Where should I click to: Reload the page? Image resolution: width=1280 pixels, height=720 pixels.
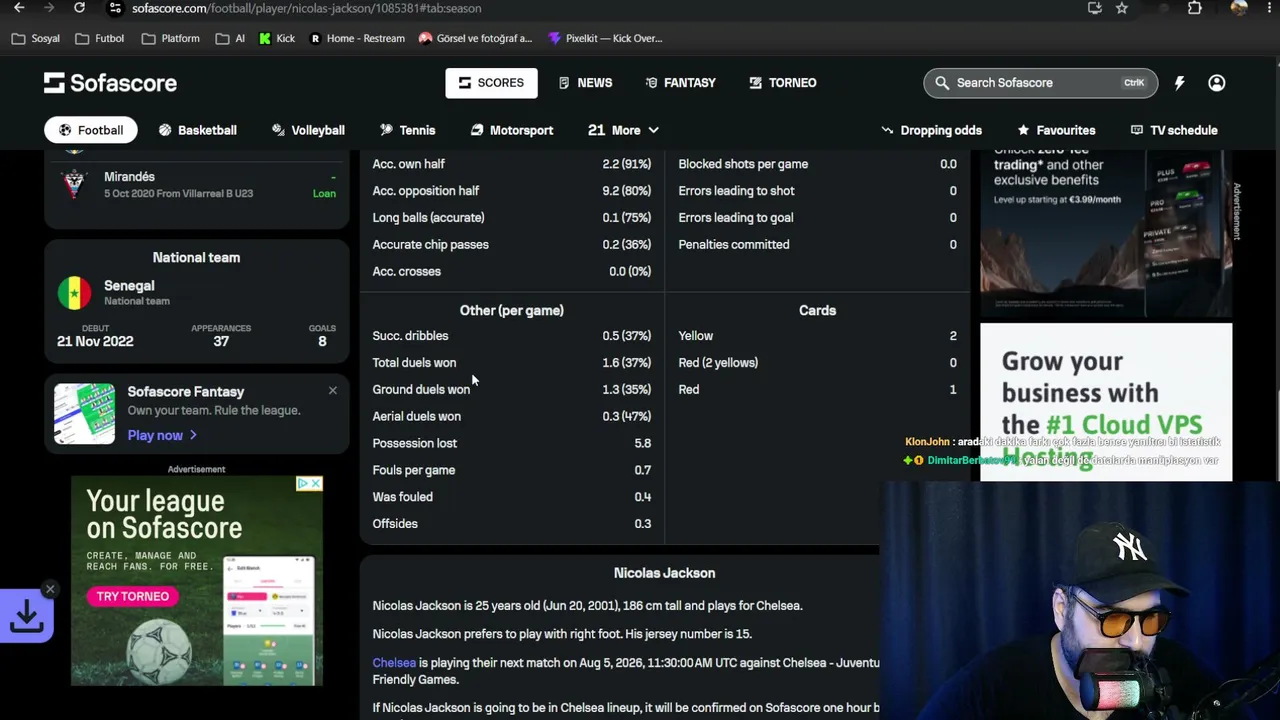pyautogui.click(x=79, y=8)
